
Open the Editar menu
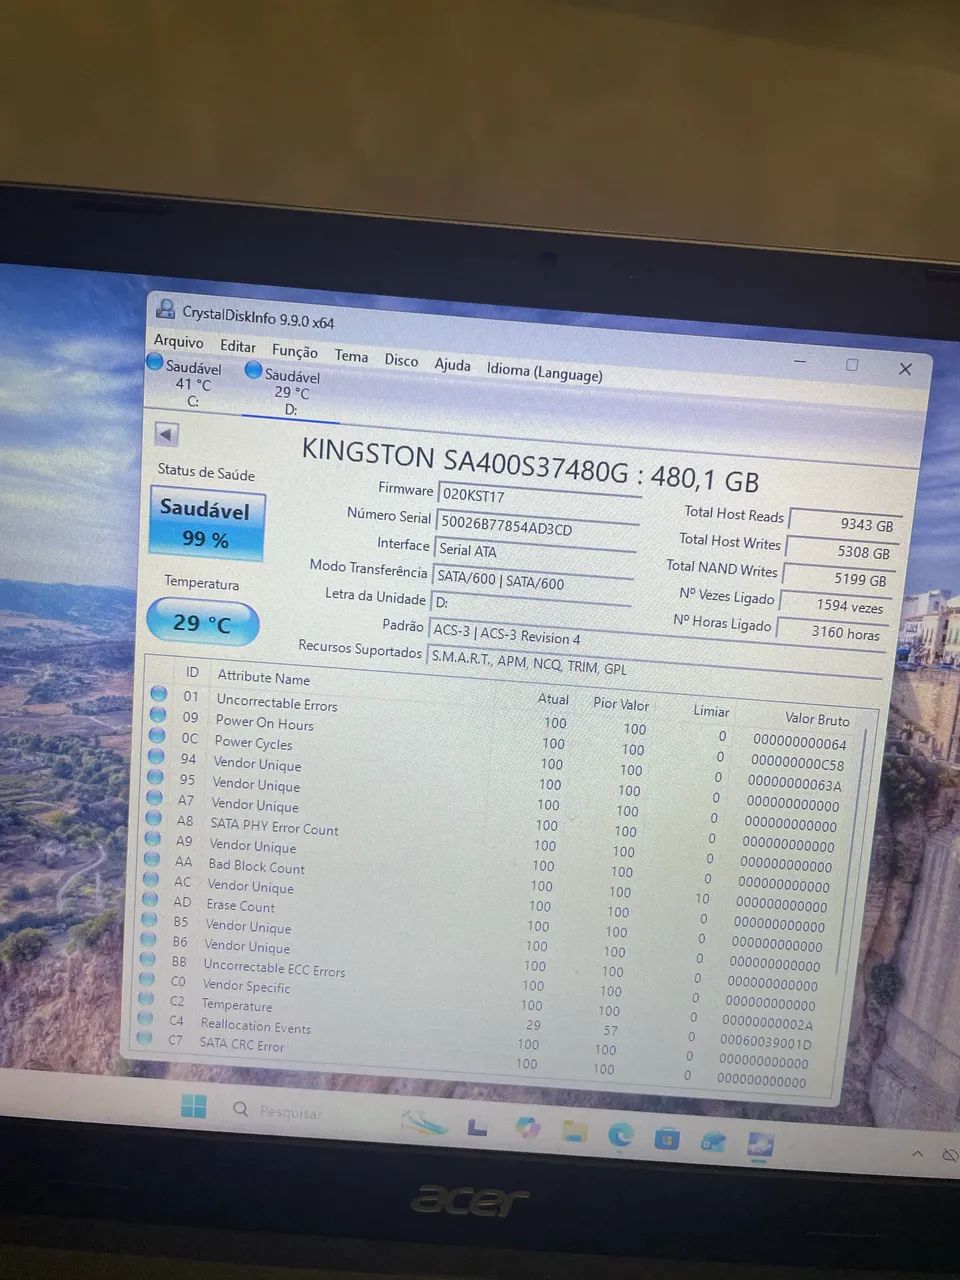(238, 346)
